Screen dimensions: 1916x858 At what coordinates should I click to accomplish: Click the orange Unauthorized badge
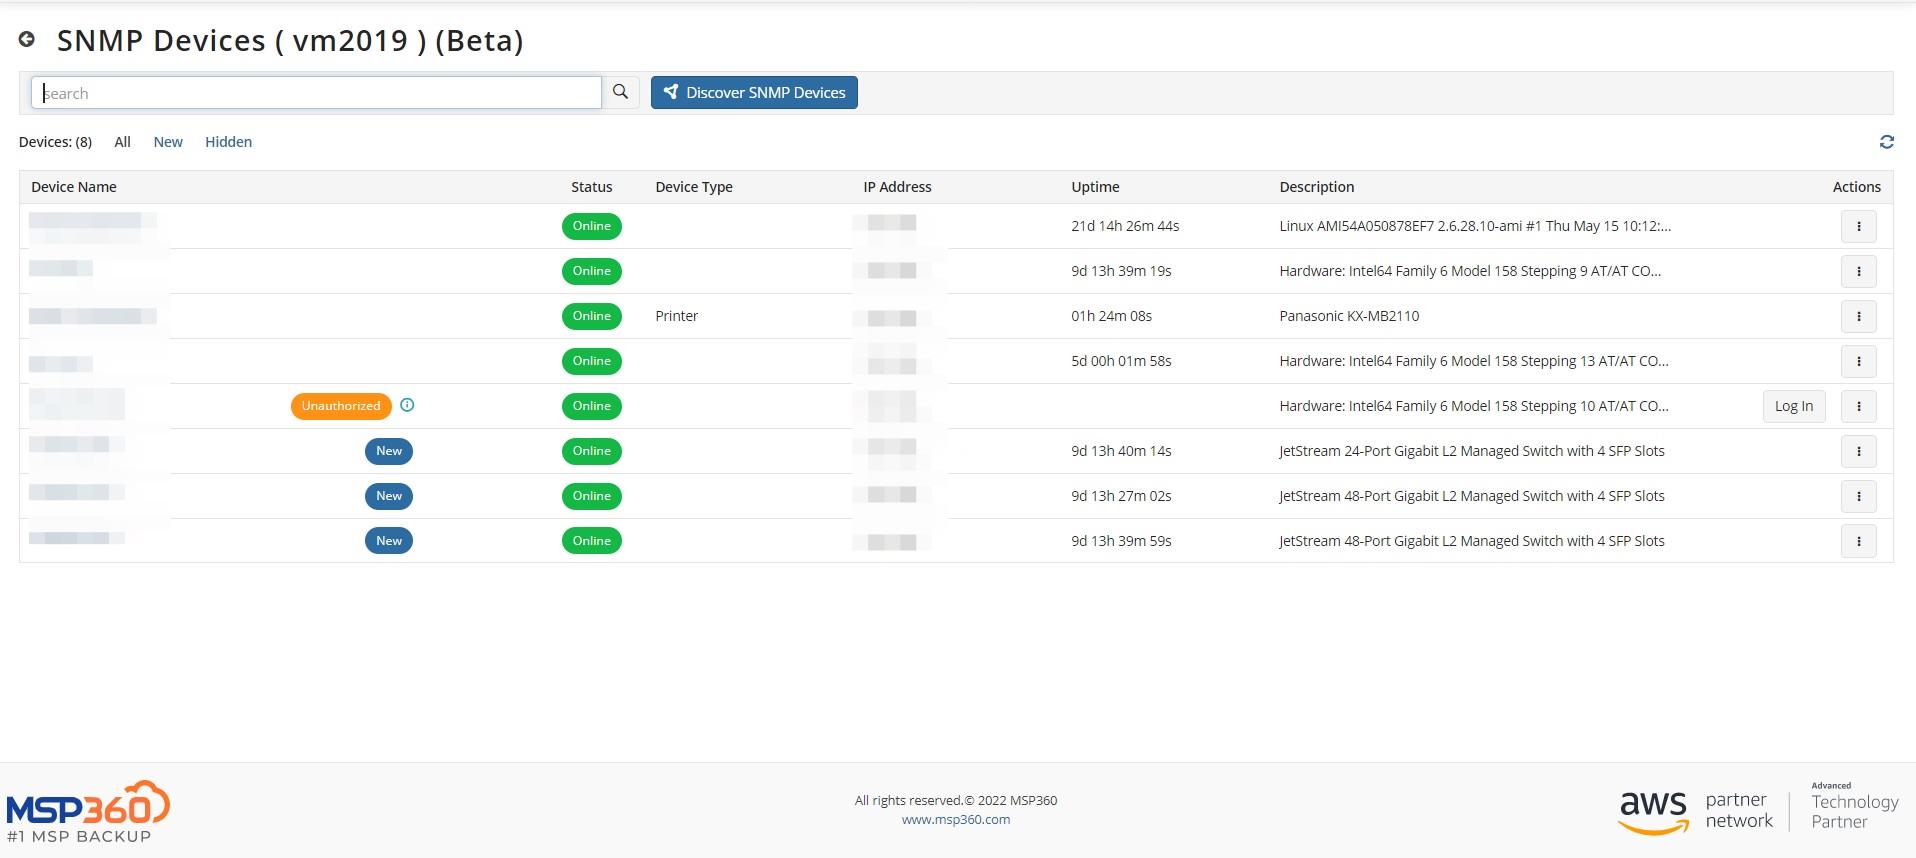(341, 406)
